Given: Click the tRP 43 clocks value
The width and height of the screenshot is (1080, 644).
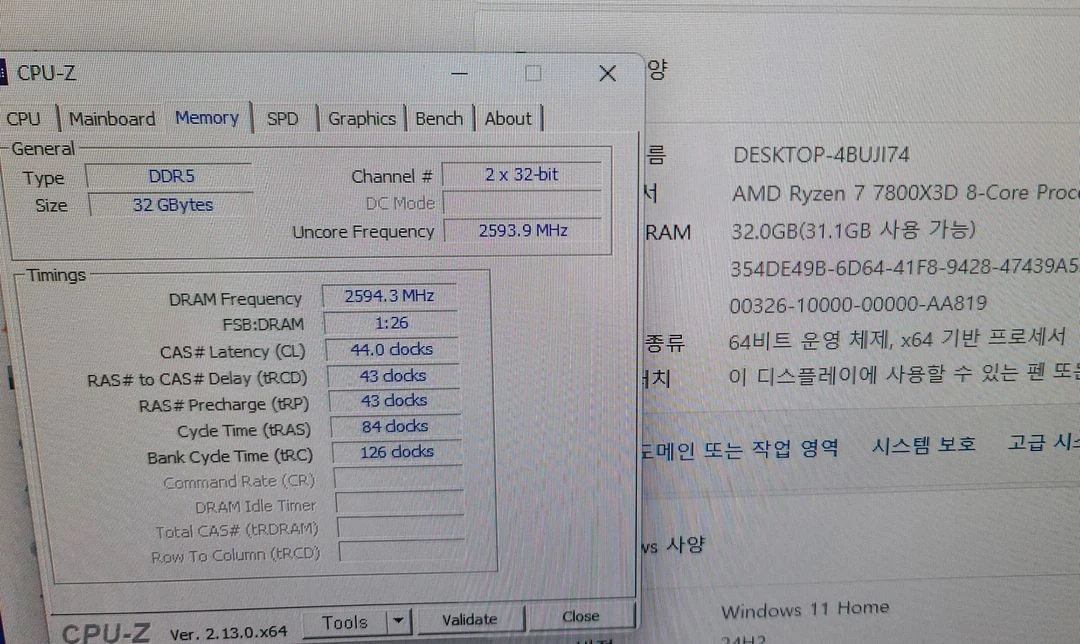Looking at the screenshot, I should click(x=395, y=401).
